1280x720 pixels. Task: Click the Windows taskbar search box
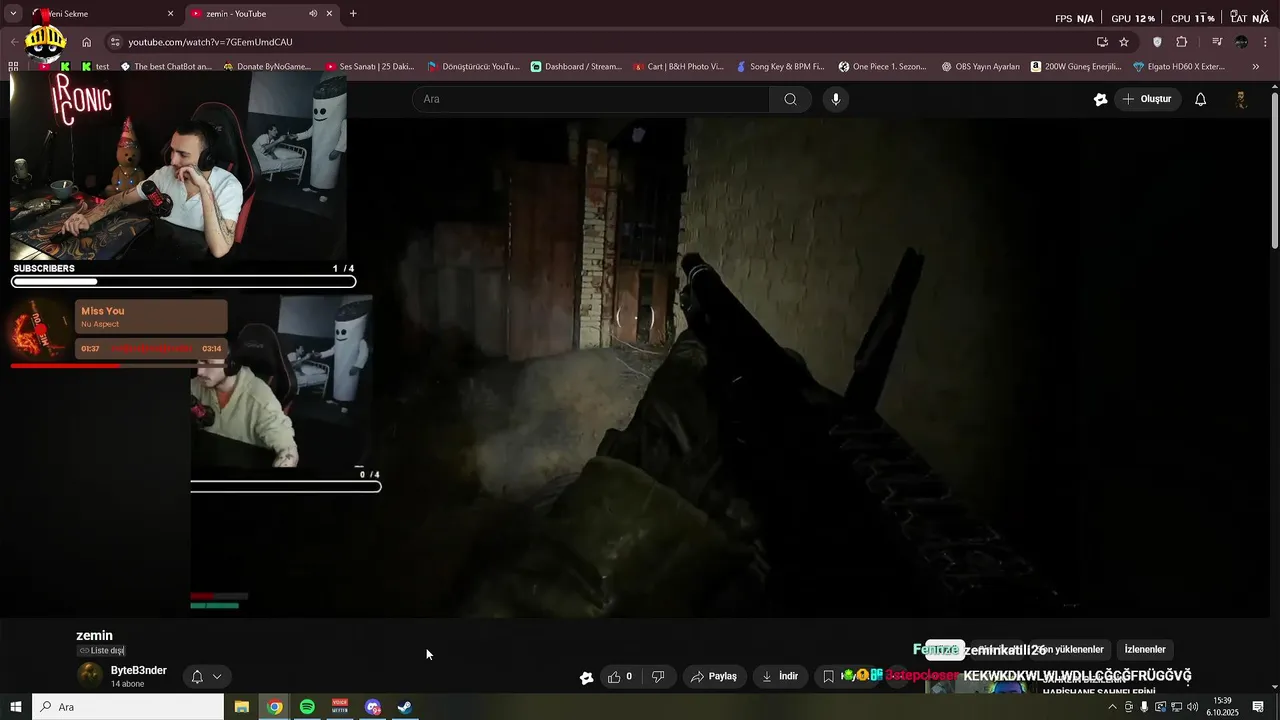click(128, 707)
